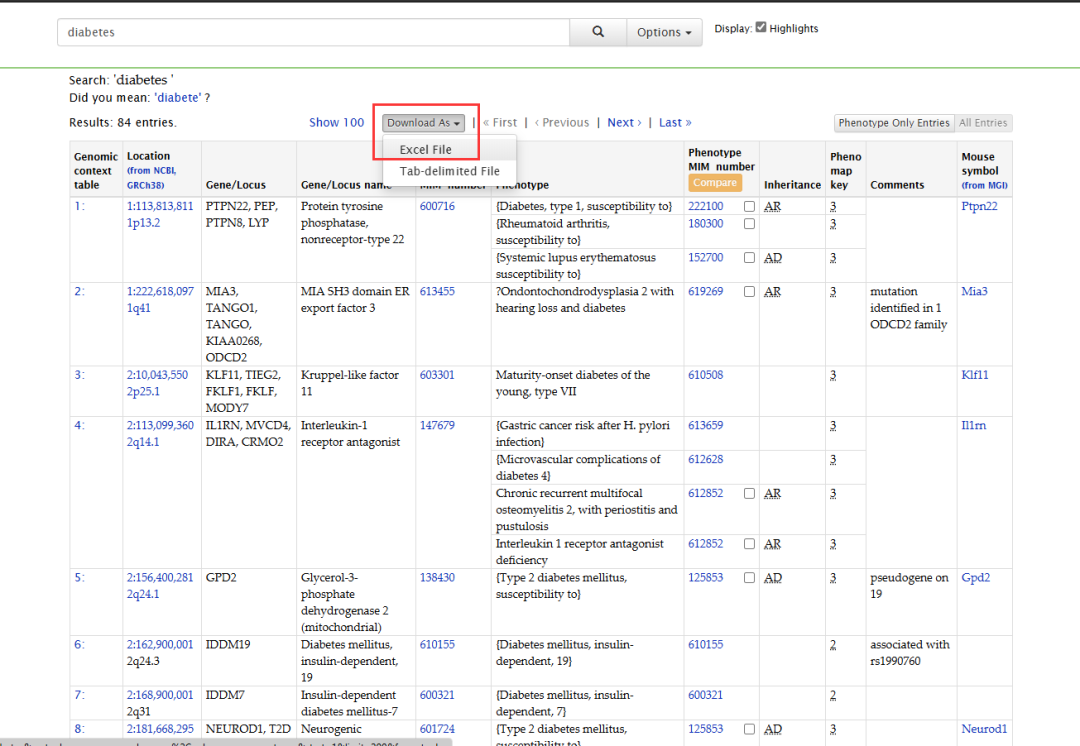The height and width of the screenshot is (746, 1080).
Task: Click the magnifying glass search icon
Action: coord(598,32)
